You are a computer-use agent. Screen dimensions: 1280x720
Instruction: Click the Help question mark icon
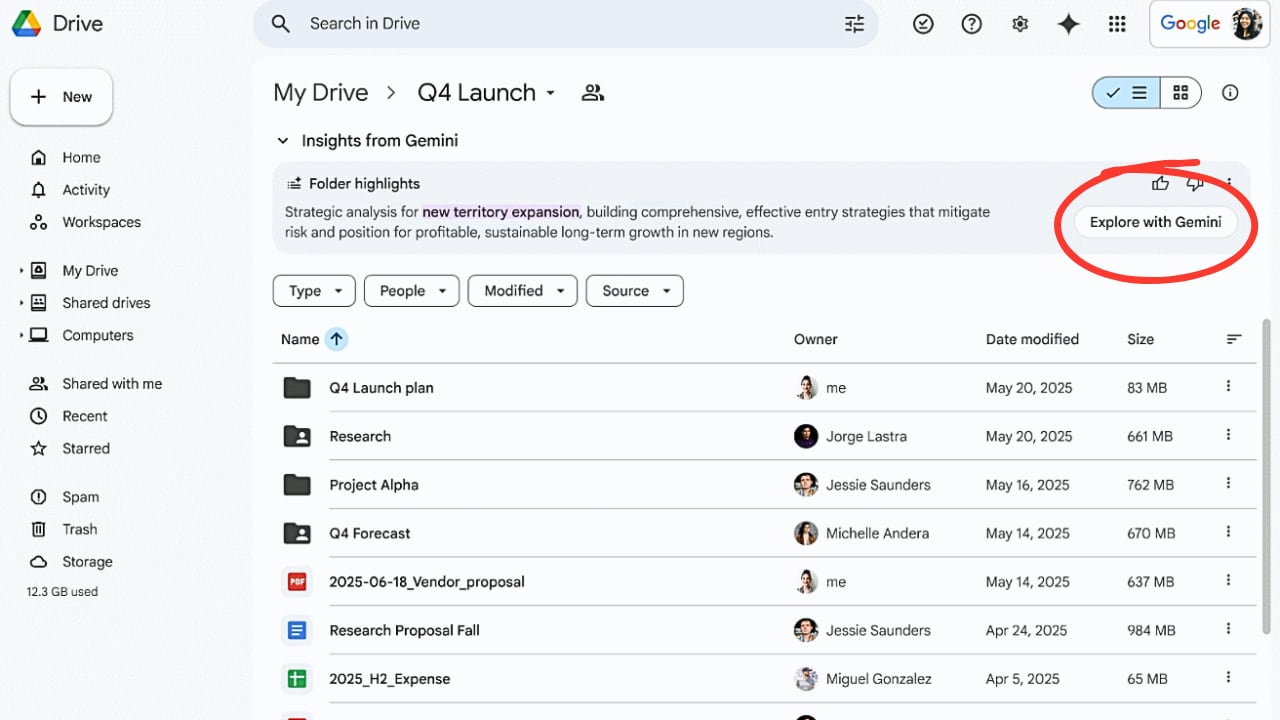coord(971,24)
